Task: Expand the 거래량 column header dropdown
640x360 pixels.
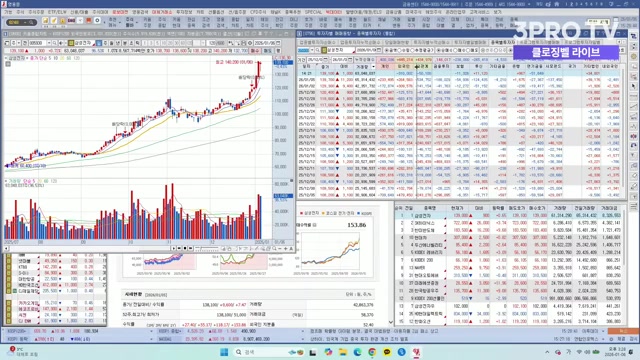Action: coord(373,67)
